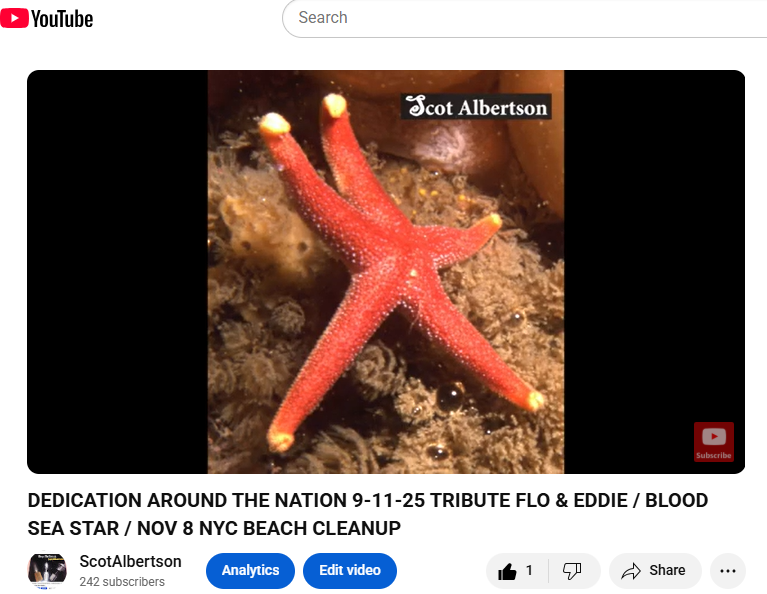Open the Edit video button
This screenshot has height=594, width=767.
click(350, 571)
